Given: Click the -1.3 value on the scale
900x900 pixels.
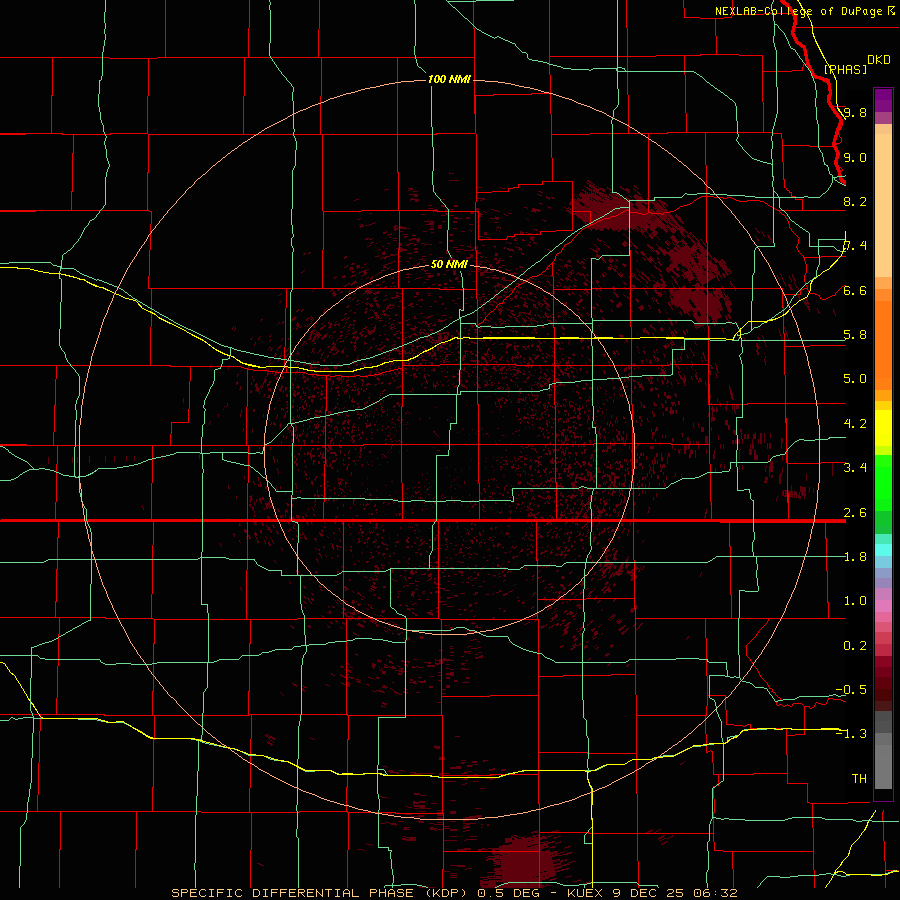Looking at the screenshot, I should pyautogui.click(x=851, y=734).
